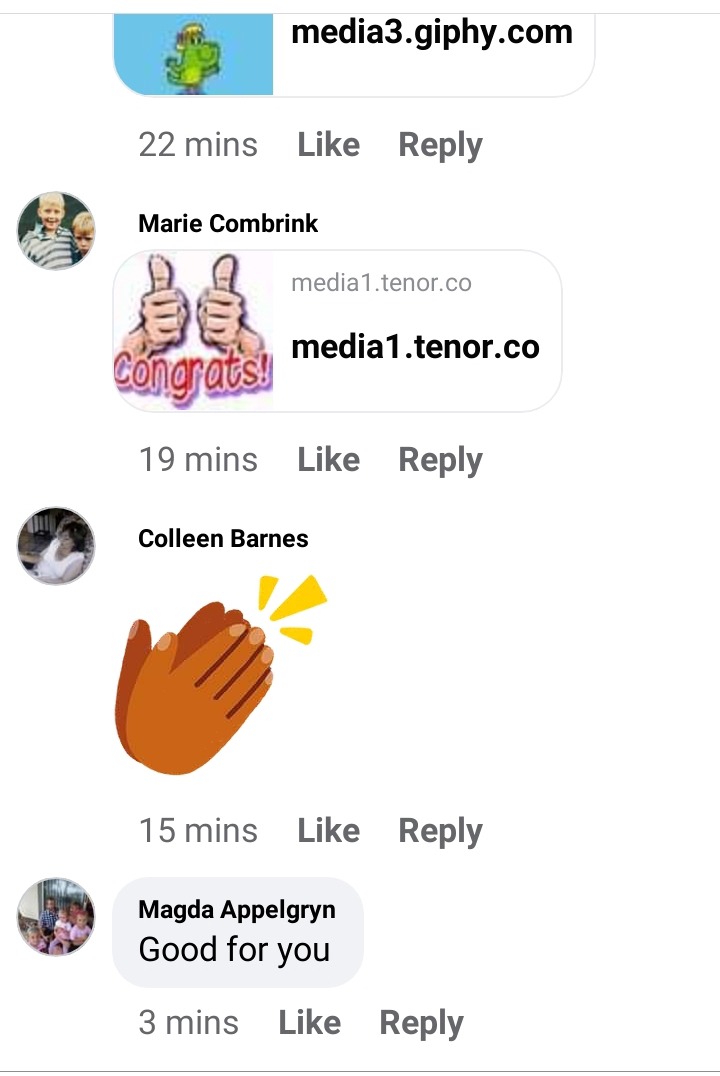Open the media3.giphy.com link title

click(432, 33)
